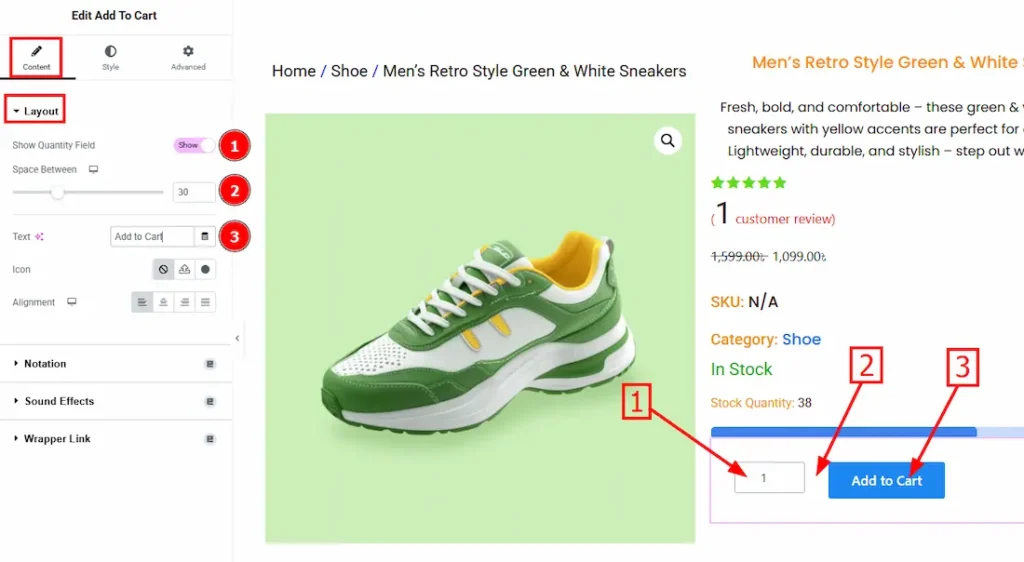Click the Alignment responsive device icon
The width and height of the screenshot is (1024, 562).
coord(72,302)
